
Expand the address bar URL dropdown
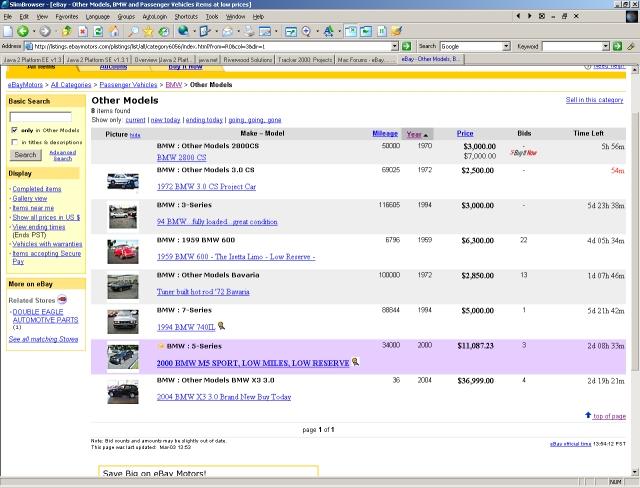pos(395,46)
